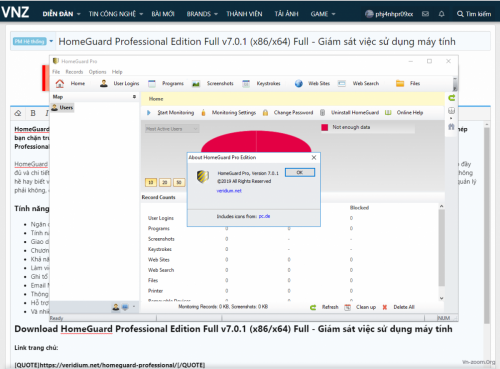Click the Clean up calendar icon
500x369 pixels.
[348, 307]
